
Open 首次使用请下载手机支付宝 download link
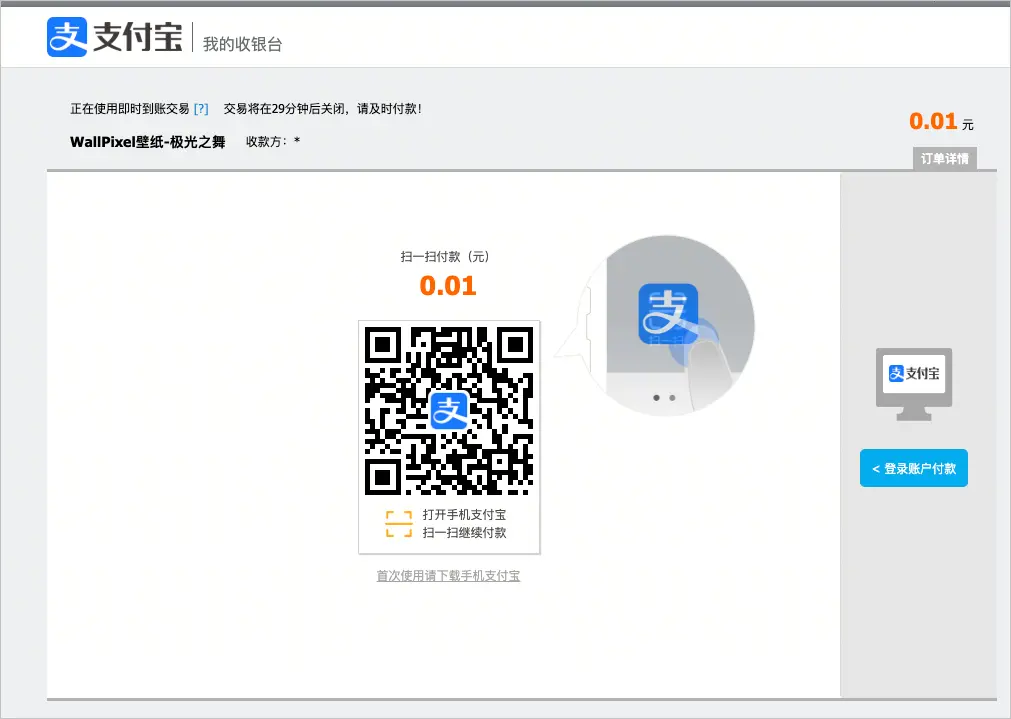tap(448, 576)
